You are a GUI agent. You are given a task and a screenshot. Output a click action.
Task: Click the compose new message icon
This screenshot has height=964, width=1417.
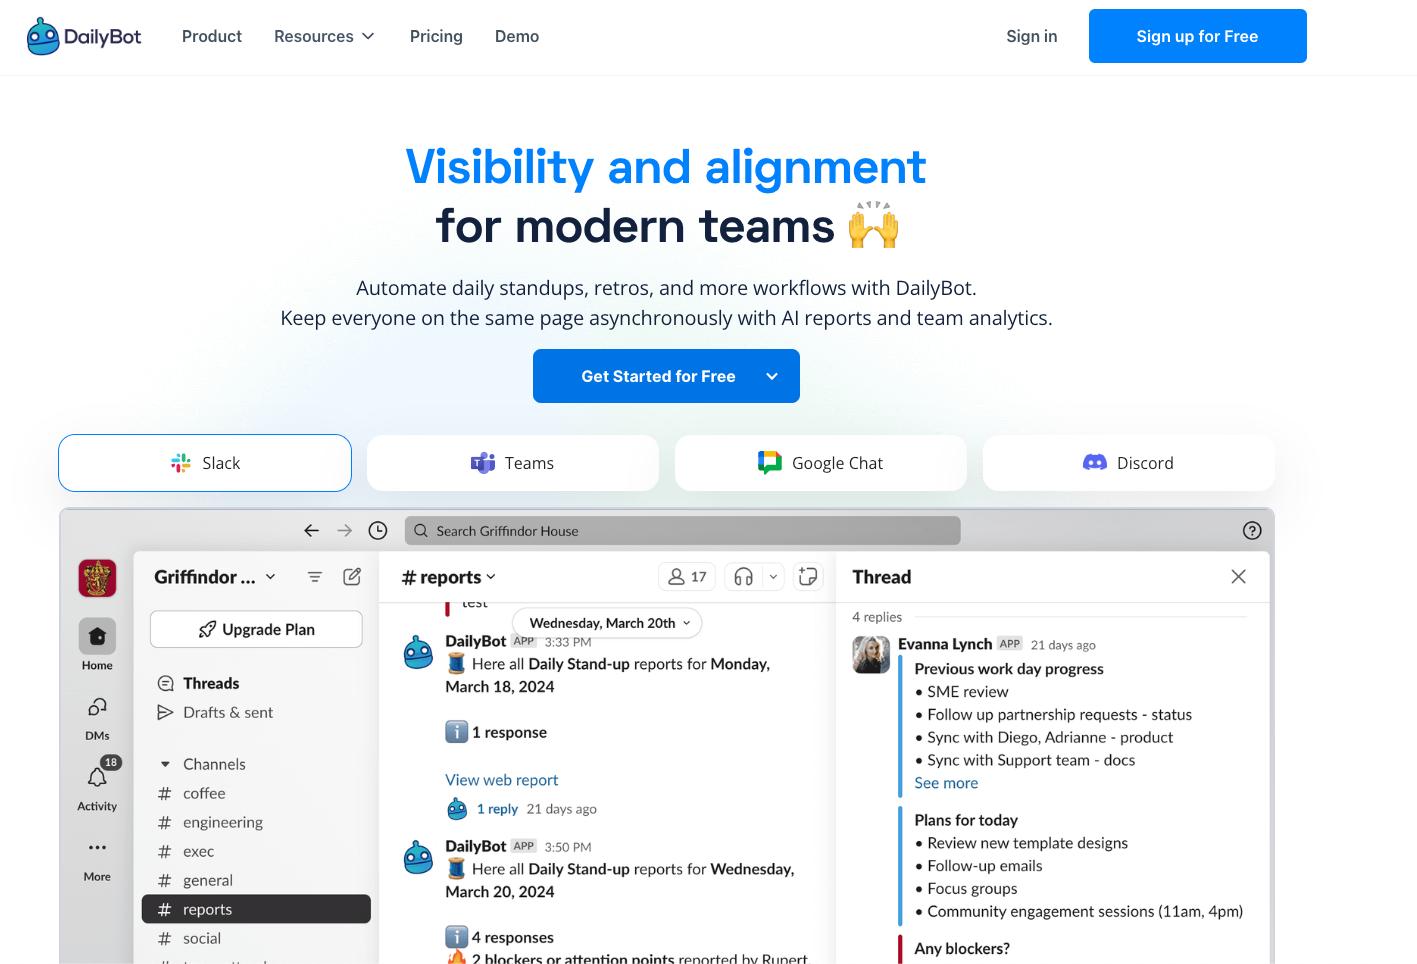[x=352, y=577]
